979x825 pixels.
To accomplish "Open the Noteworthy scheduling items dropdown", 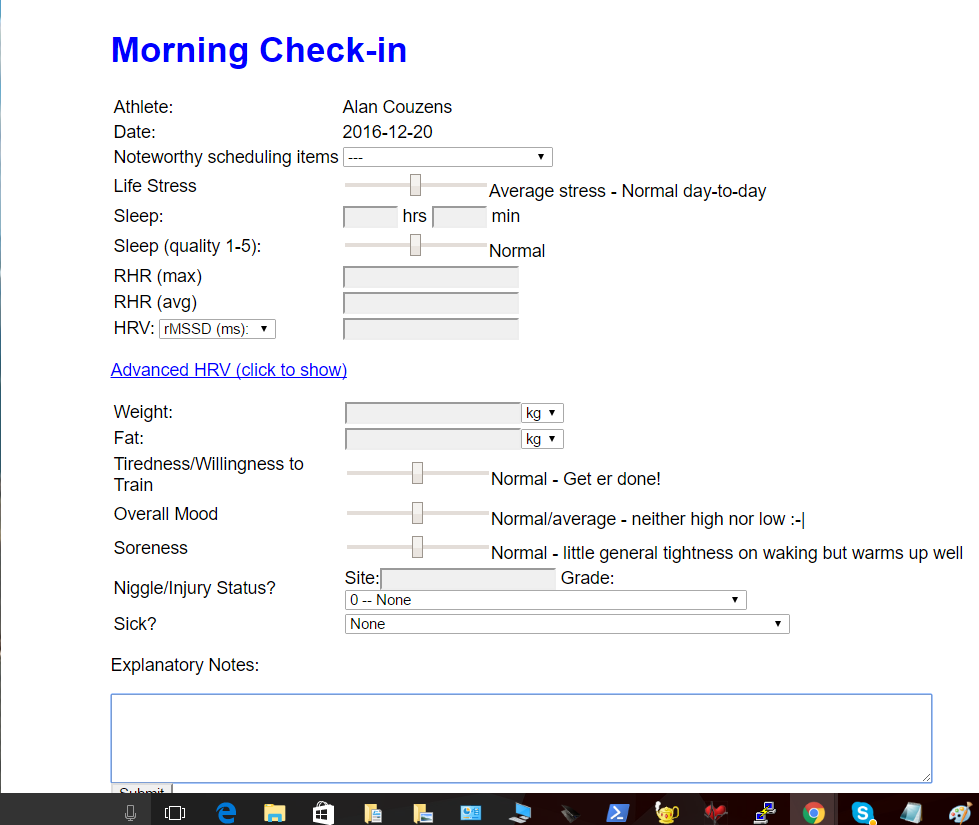I will pos(448,157).
